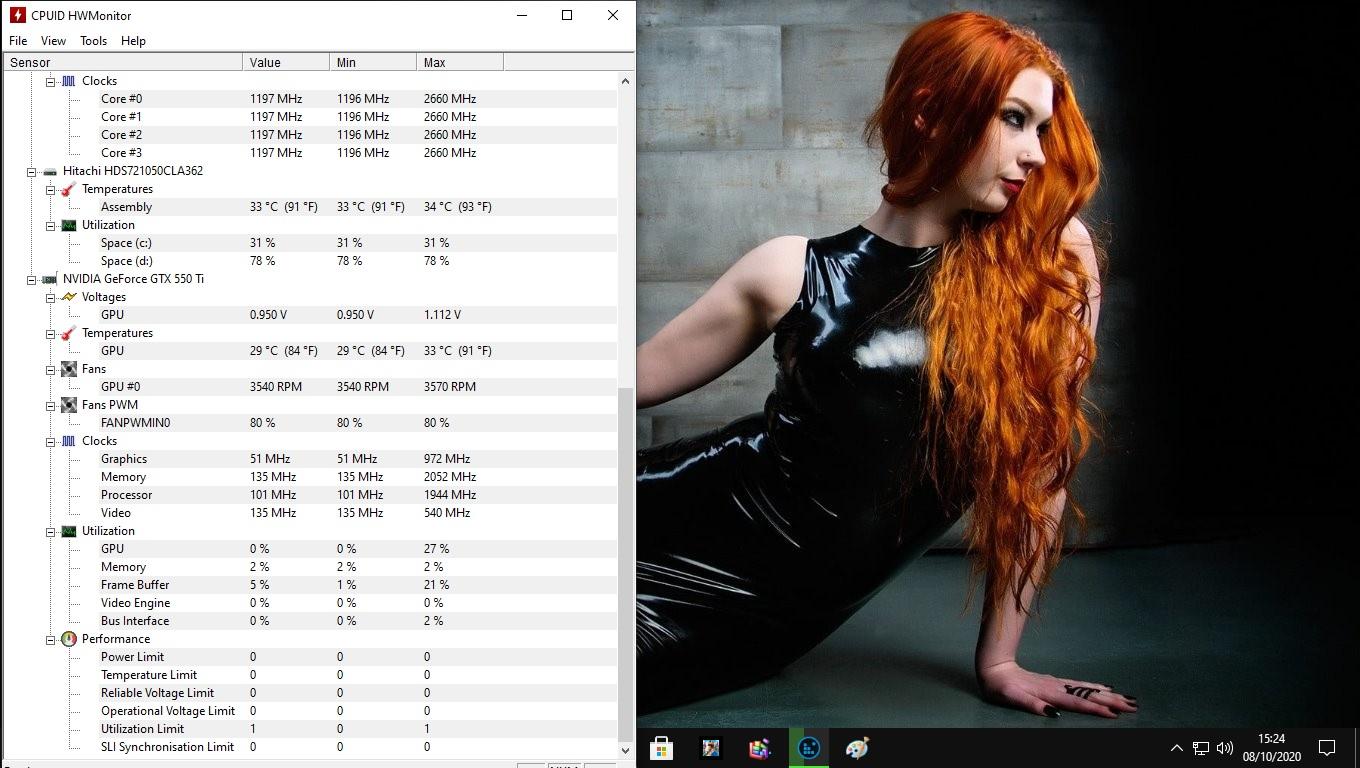The height and width of the screenshot is (768, 1360).
Task: Click the Hitachi hard drive icon
Action: tap(50, 171)
